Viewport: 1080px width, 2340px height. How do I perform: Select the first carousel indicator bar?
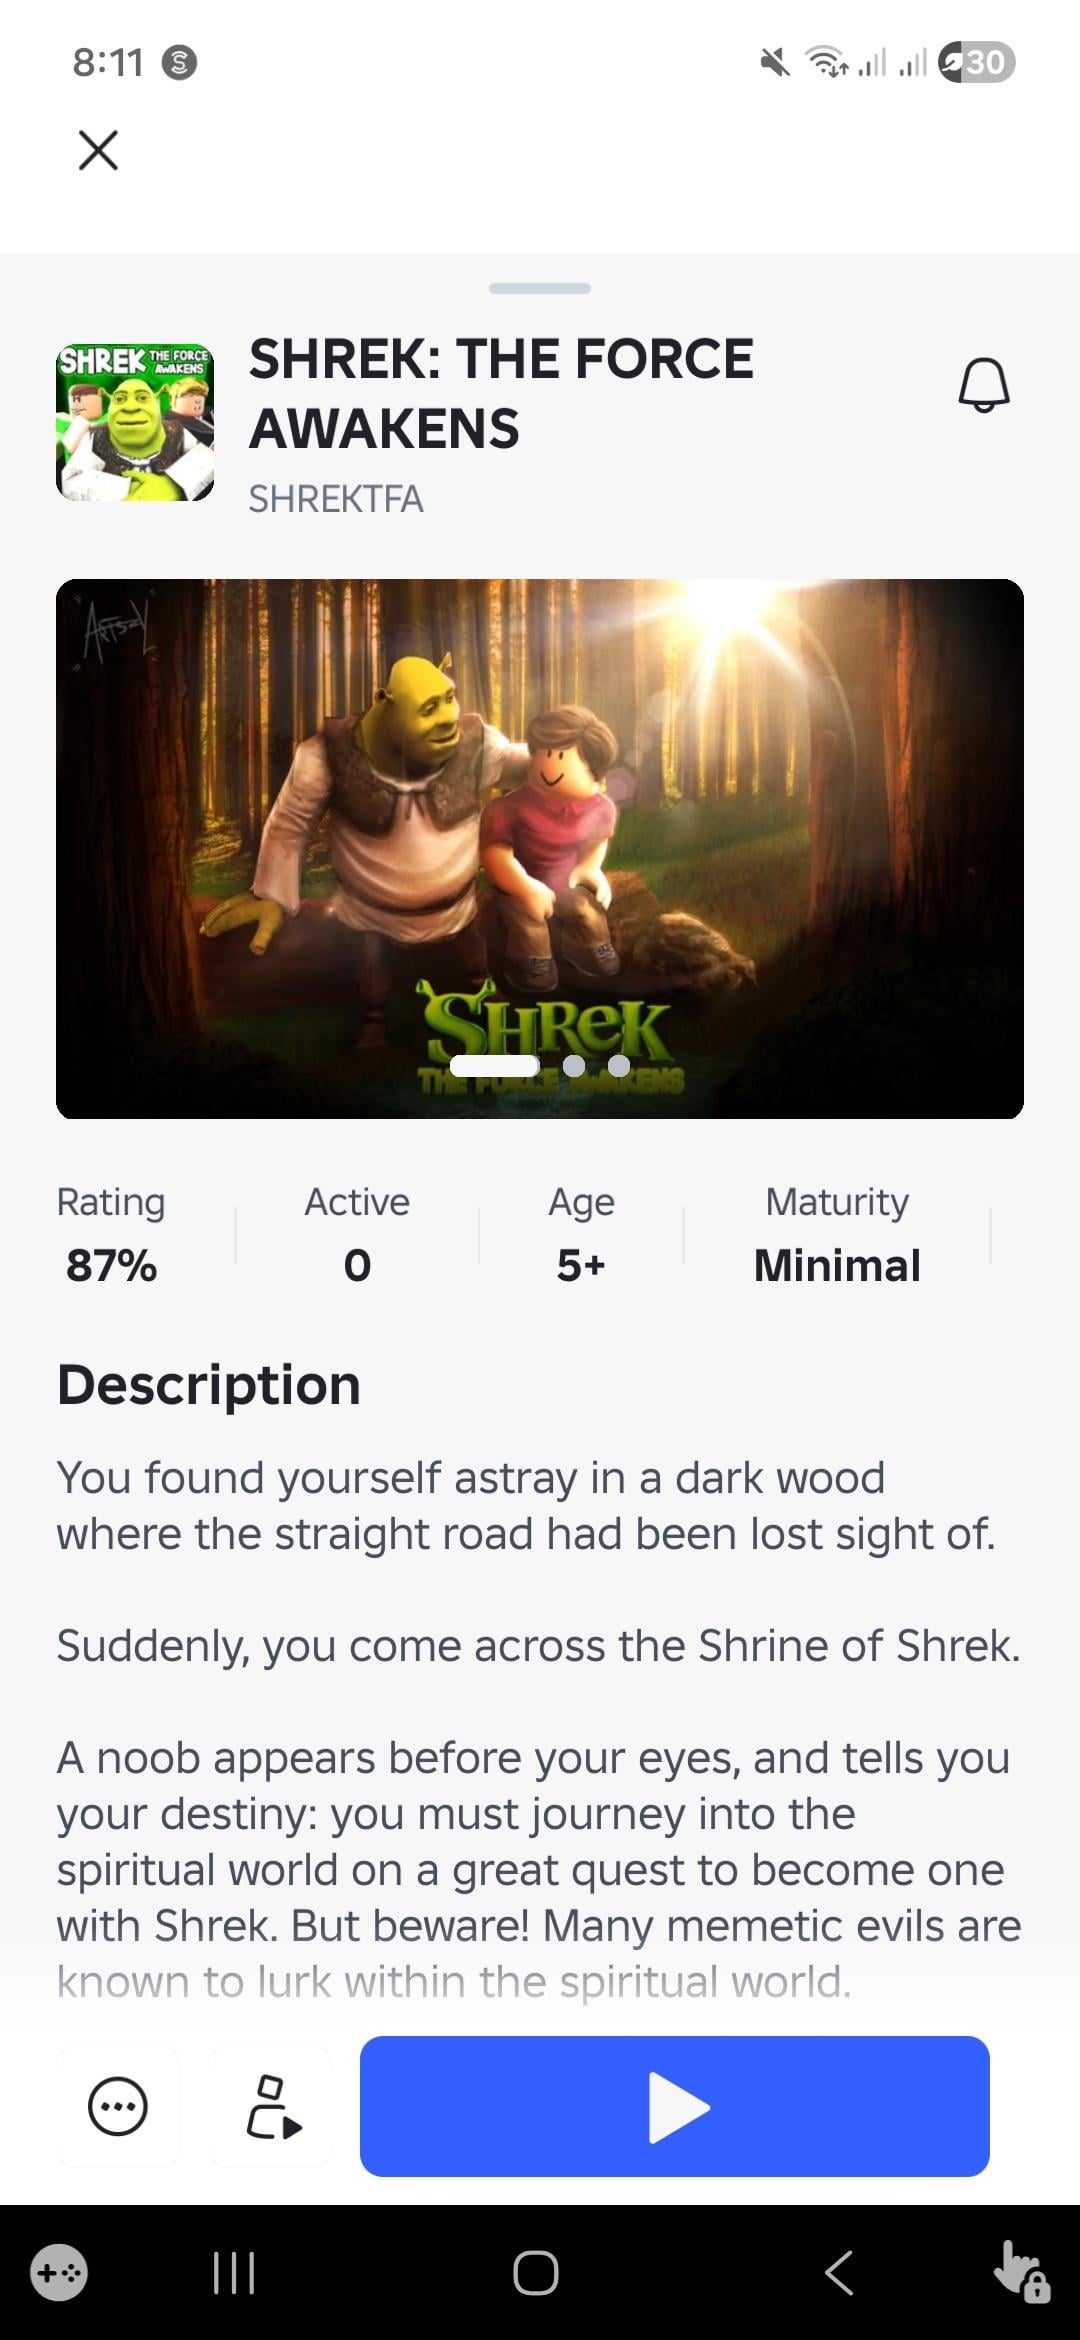point(495,1066)
